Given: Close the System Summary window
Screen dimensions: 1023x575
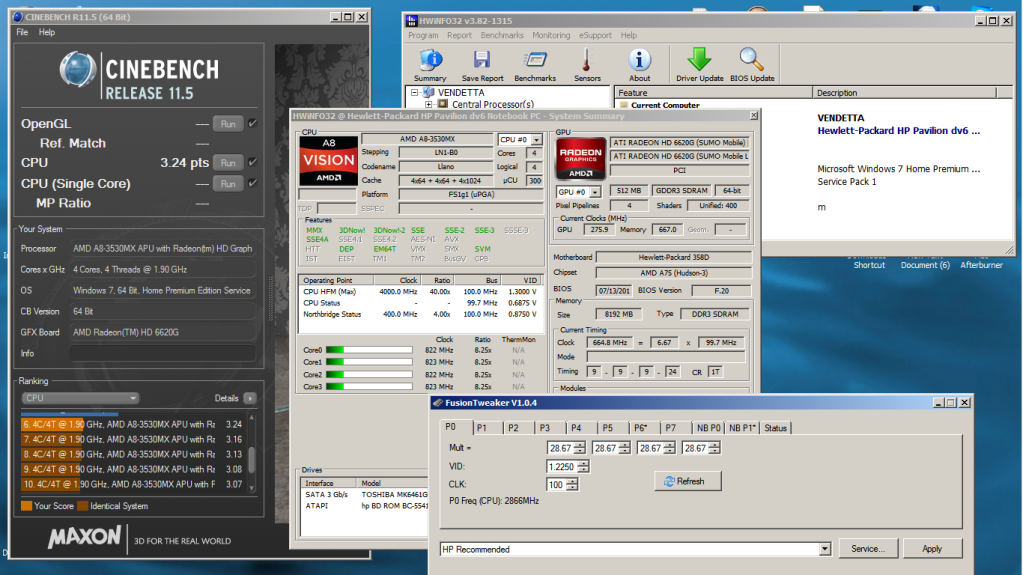Looking at the screenshot, I should pos(754,116).
